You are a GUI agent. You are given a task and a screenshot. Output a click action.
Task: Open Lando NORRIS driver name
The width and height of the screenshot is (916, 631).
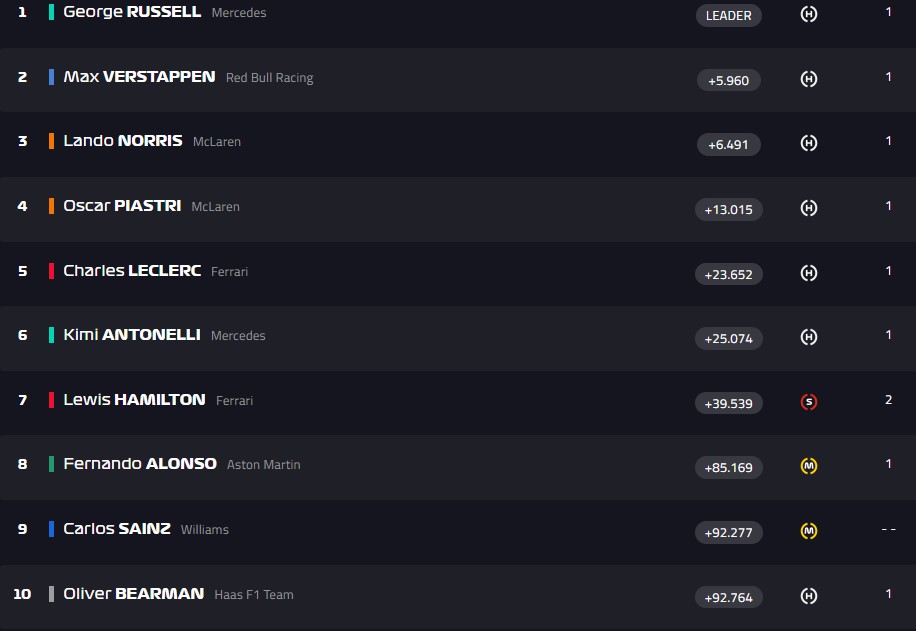click(123, 141)
